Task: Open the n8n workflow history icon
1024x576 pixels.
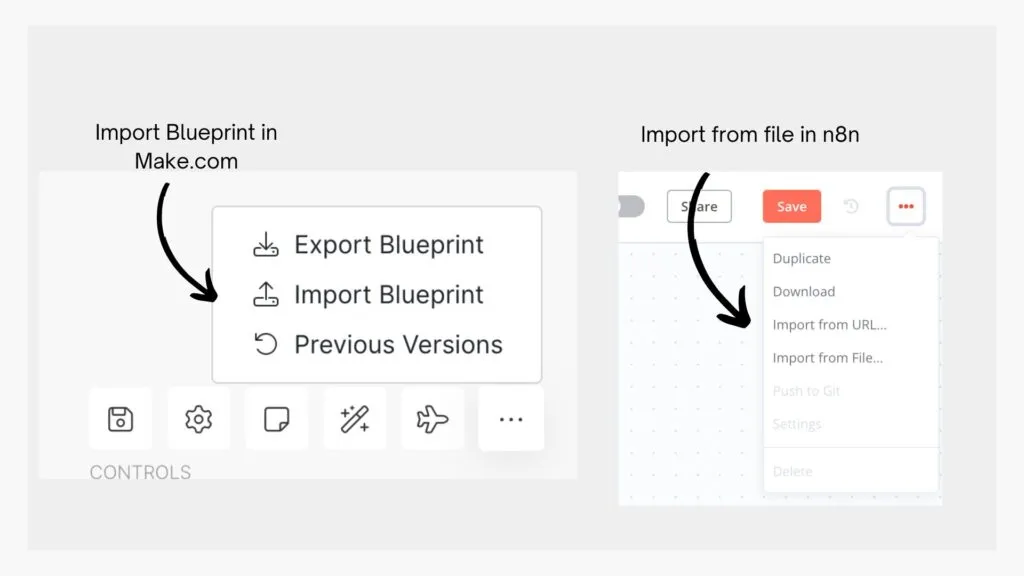Action: click(x=851, y=207)
